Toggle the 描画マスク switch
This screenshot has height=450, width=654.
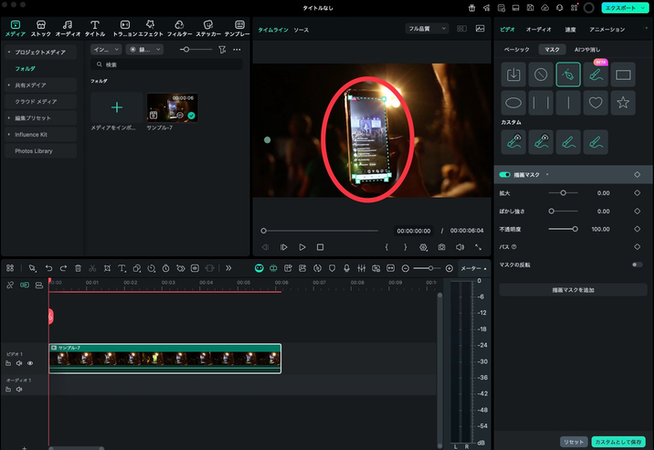(x=505, y=175)
